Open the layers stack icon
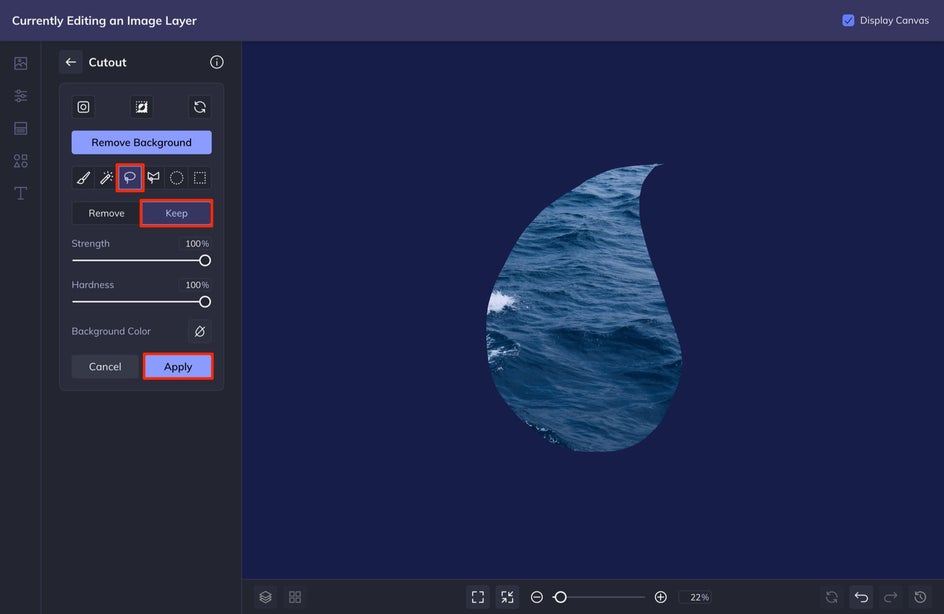944x614 pixels. click(x=266, y=597)
